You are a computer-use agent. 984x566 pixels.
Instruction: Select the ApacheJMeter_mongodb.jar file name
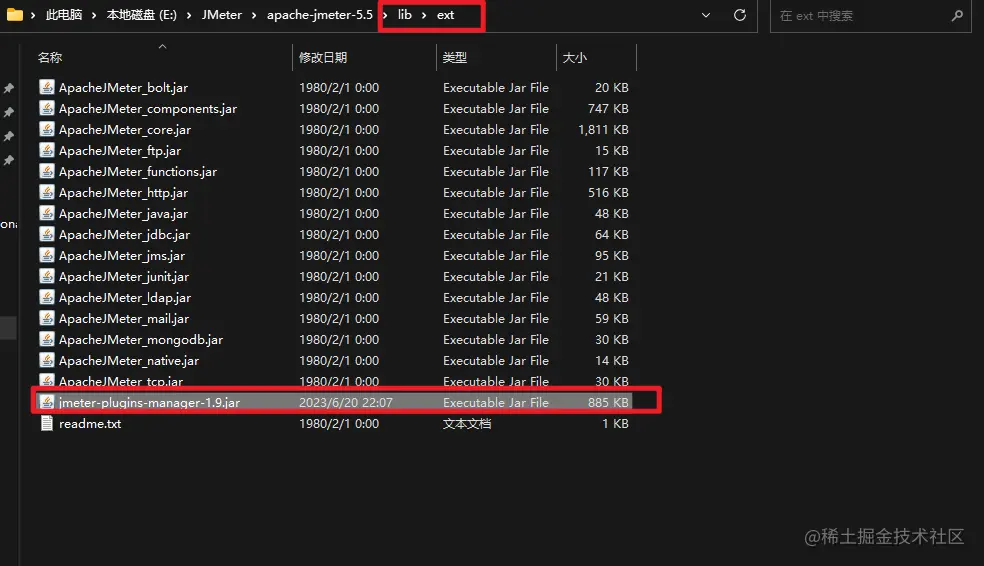(x=141, y=339)
